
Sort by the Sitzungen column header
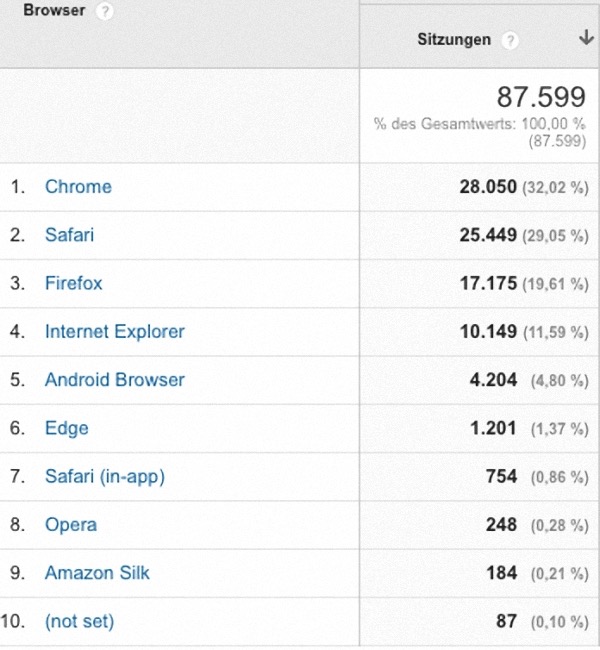454,40
